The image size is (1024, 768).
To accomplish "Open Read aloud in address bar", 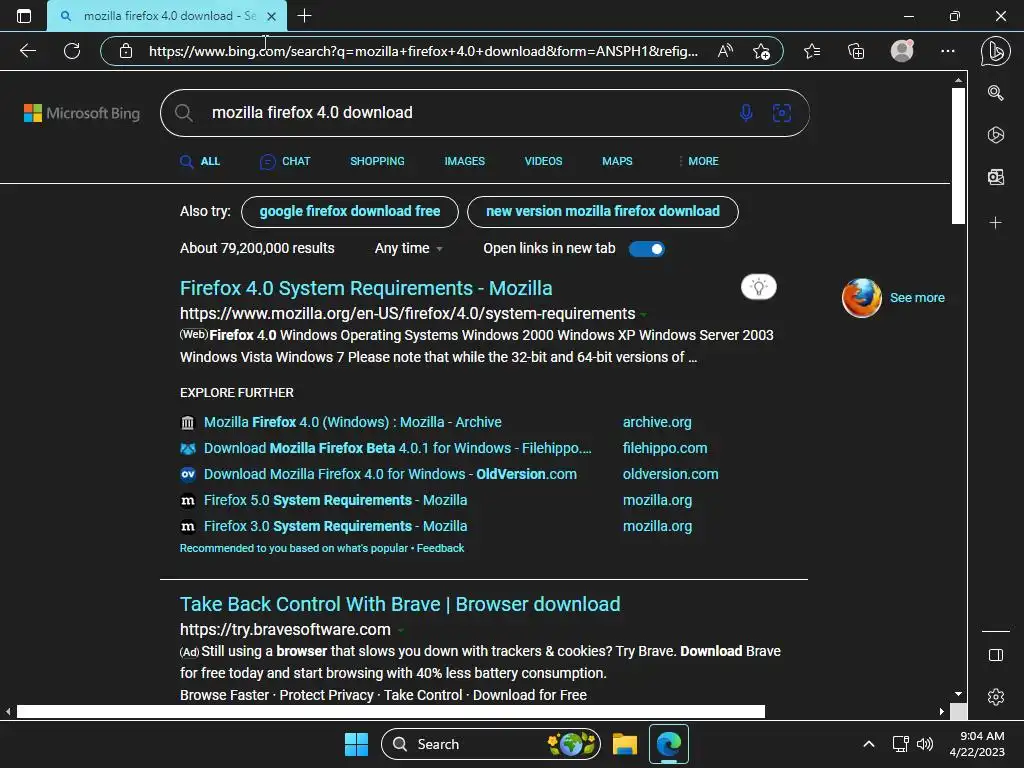I will click(x=726, y=51).
